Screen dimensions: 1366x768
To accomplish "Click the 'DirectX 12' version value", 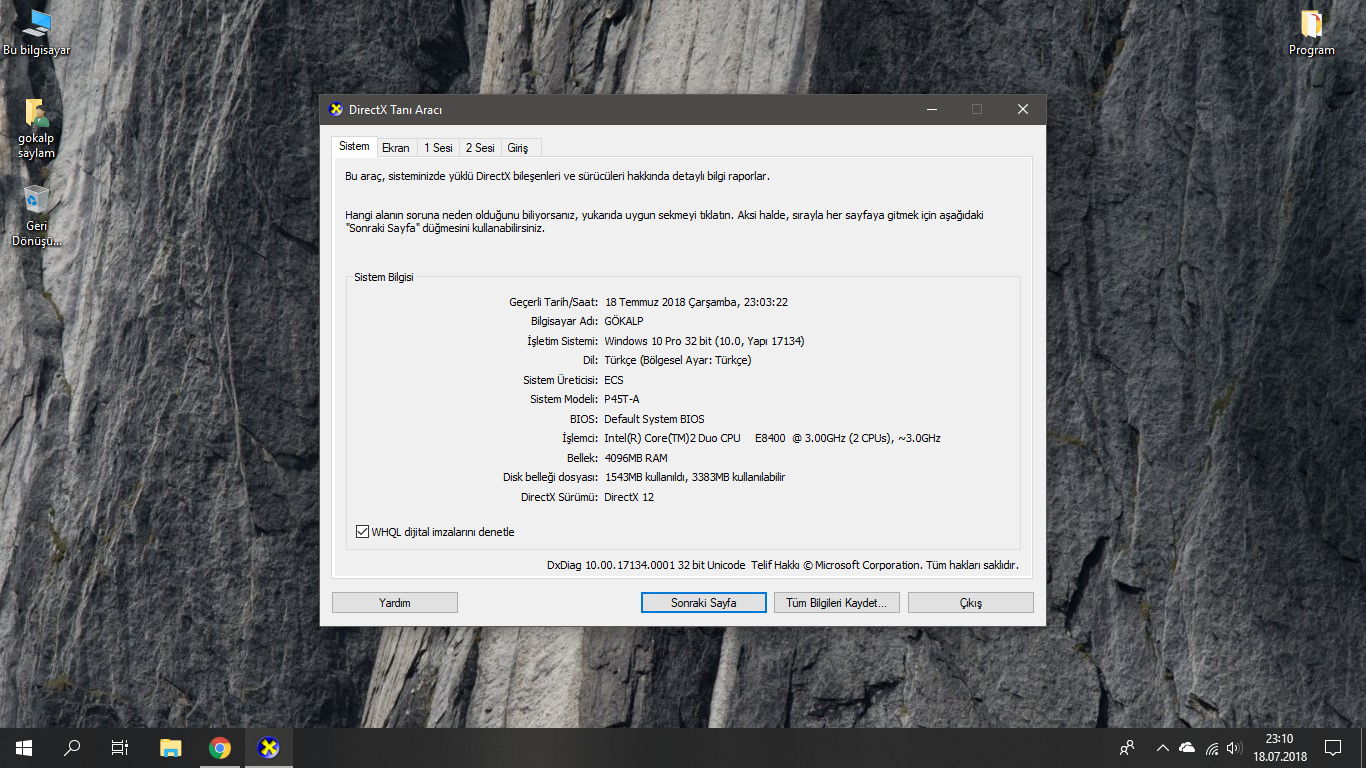I will tap(629, 497).
